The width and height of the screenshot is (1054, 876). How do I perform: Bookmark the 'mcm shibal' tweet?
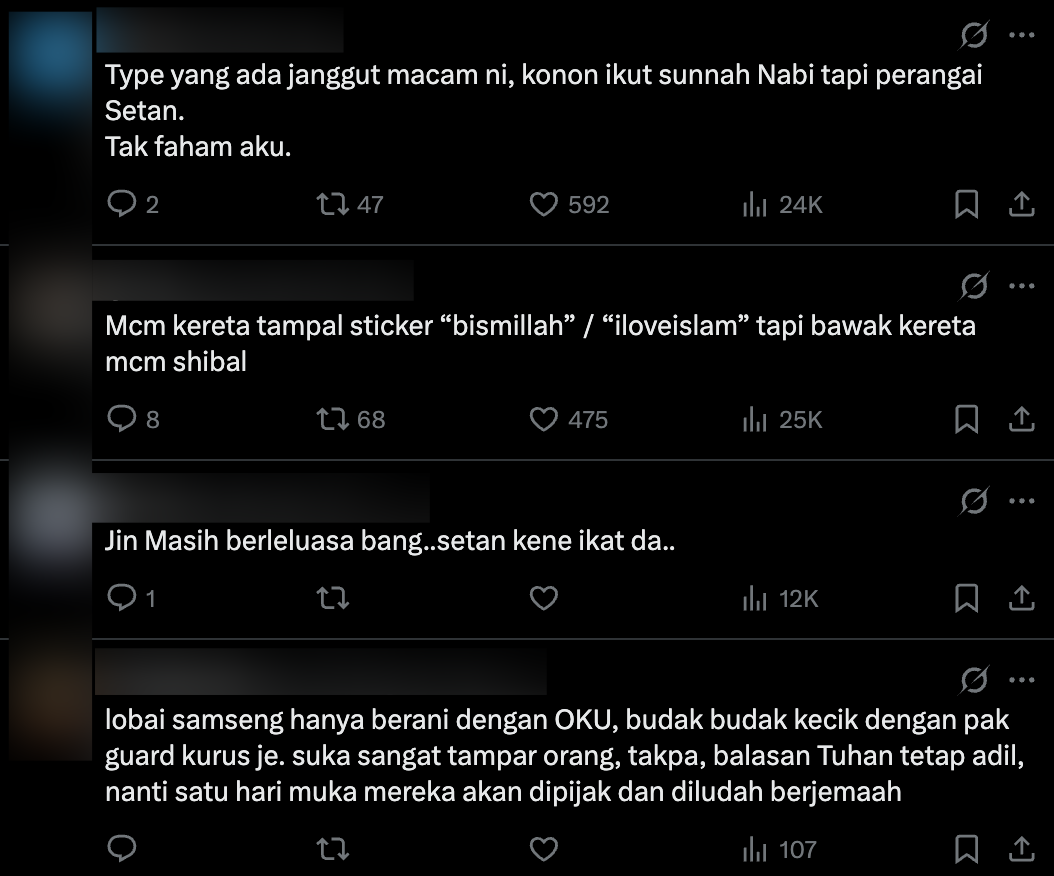point(966,419)
